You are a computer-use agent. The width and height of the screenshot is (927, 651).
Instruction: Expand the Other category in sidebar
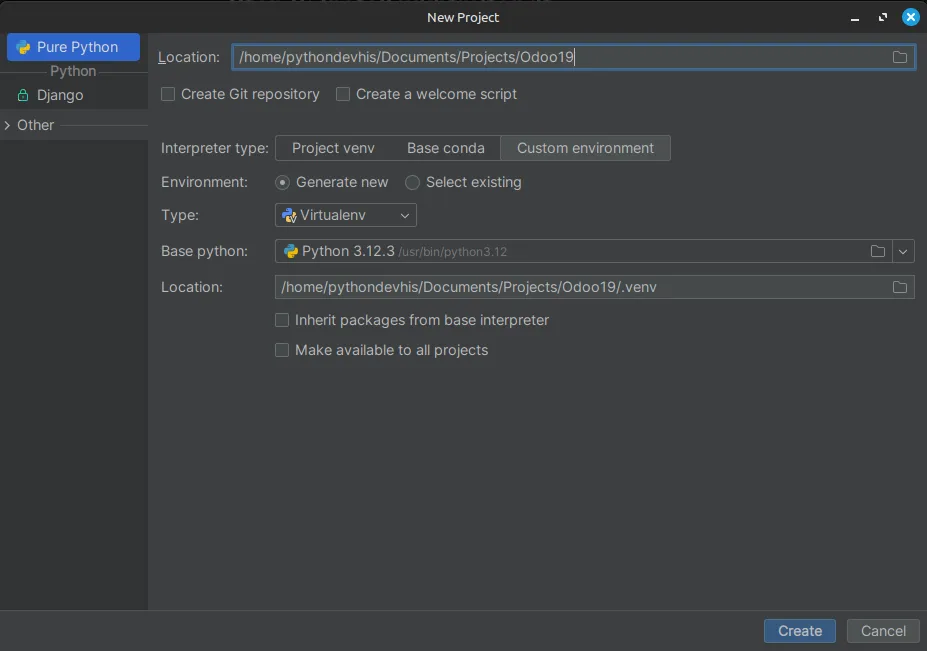coord(8,125)
